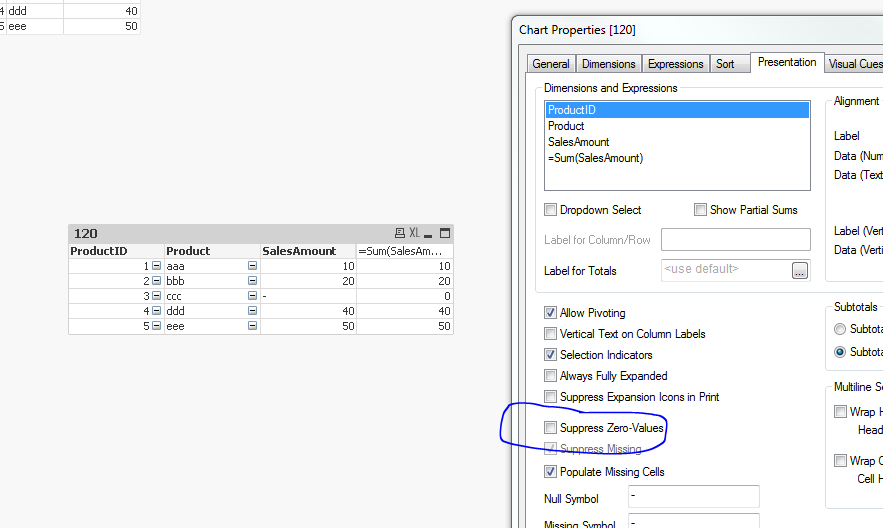Collapse the eee Product row minus icon
The width and height of the screenshot is (883, 528).
coord(252,327)
